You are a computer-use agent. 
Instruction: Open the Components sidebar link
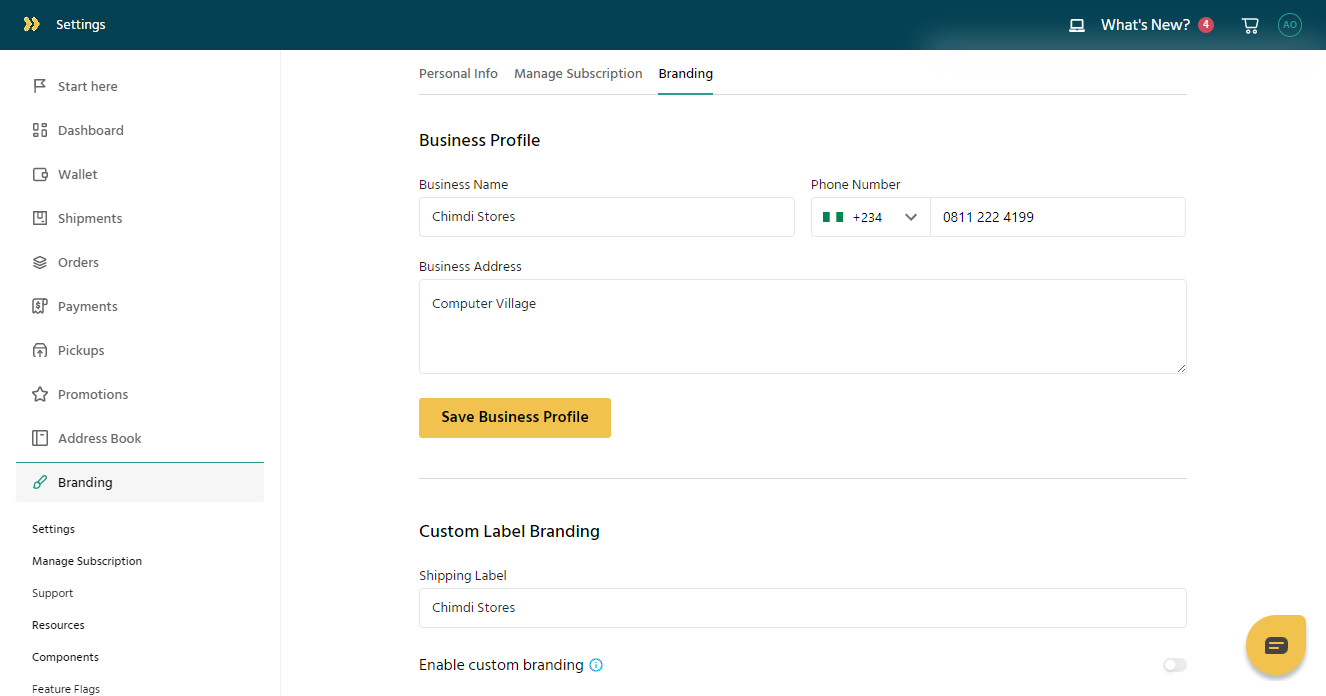pos(65,657)
